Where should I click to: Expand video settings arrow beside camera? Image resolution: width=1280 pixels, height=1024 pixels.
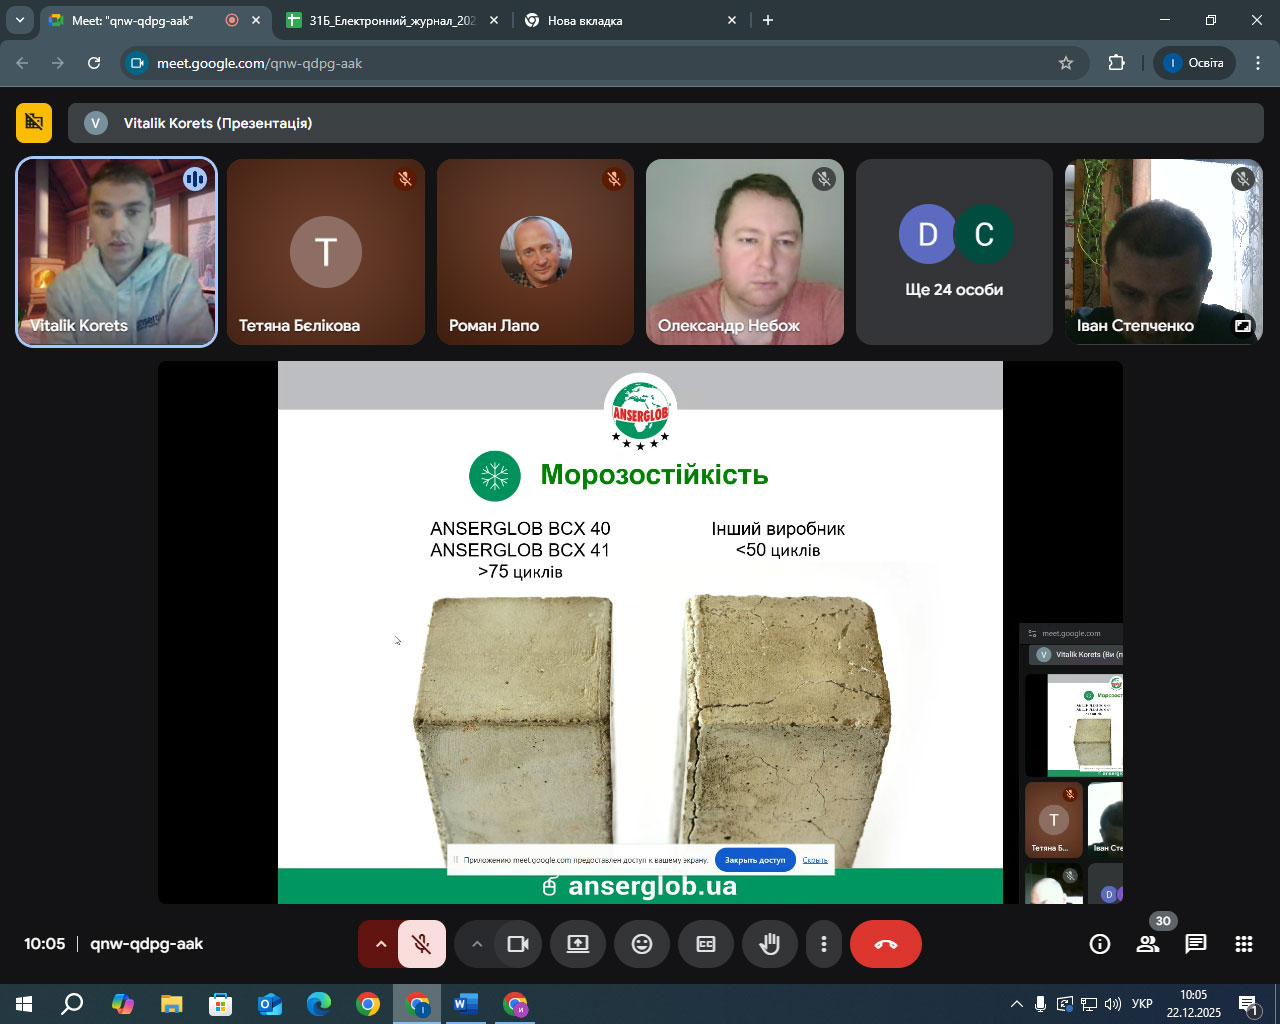[x=477, y=944]
